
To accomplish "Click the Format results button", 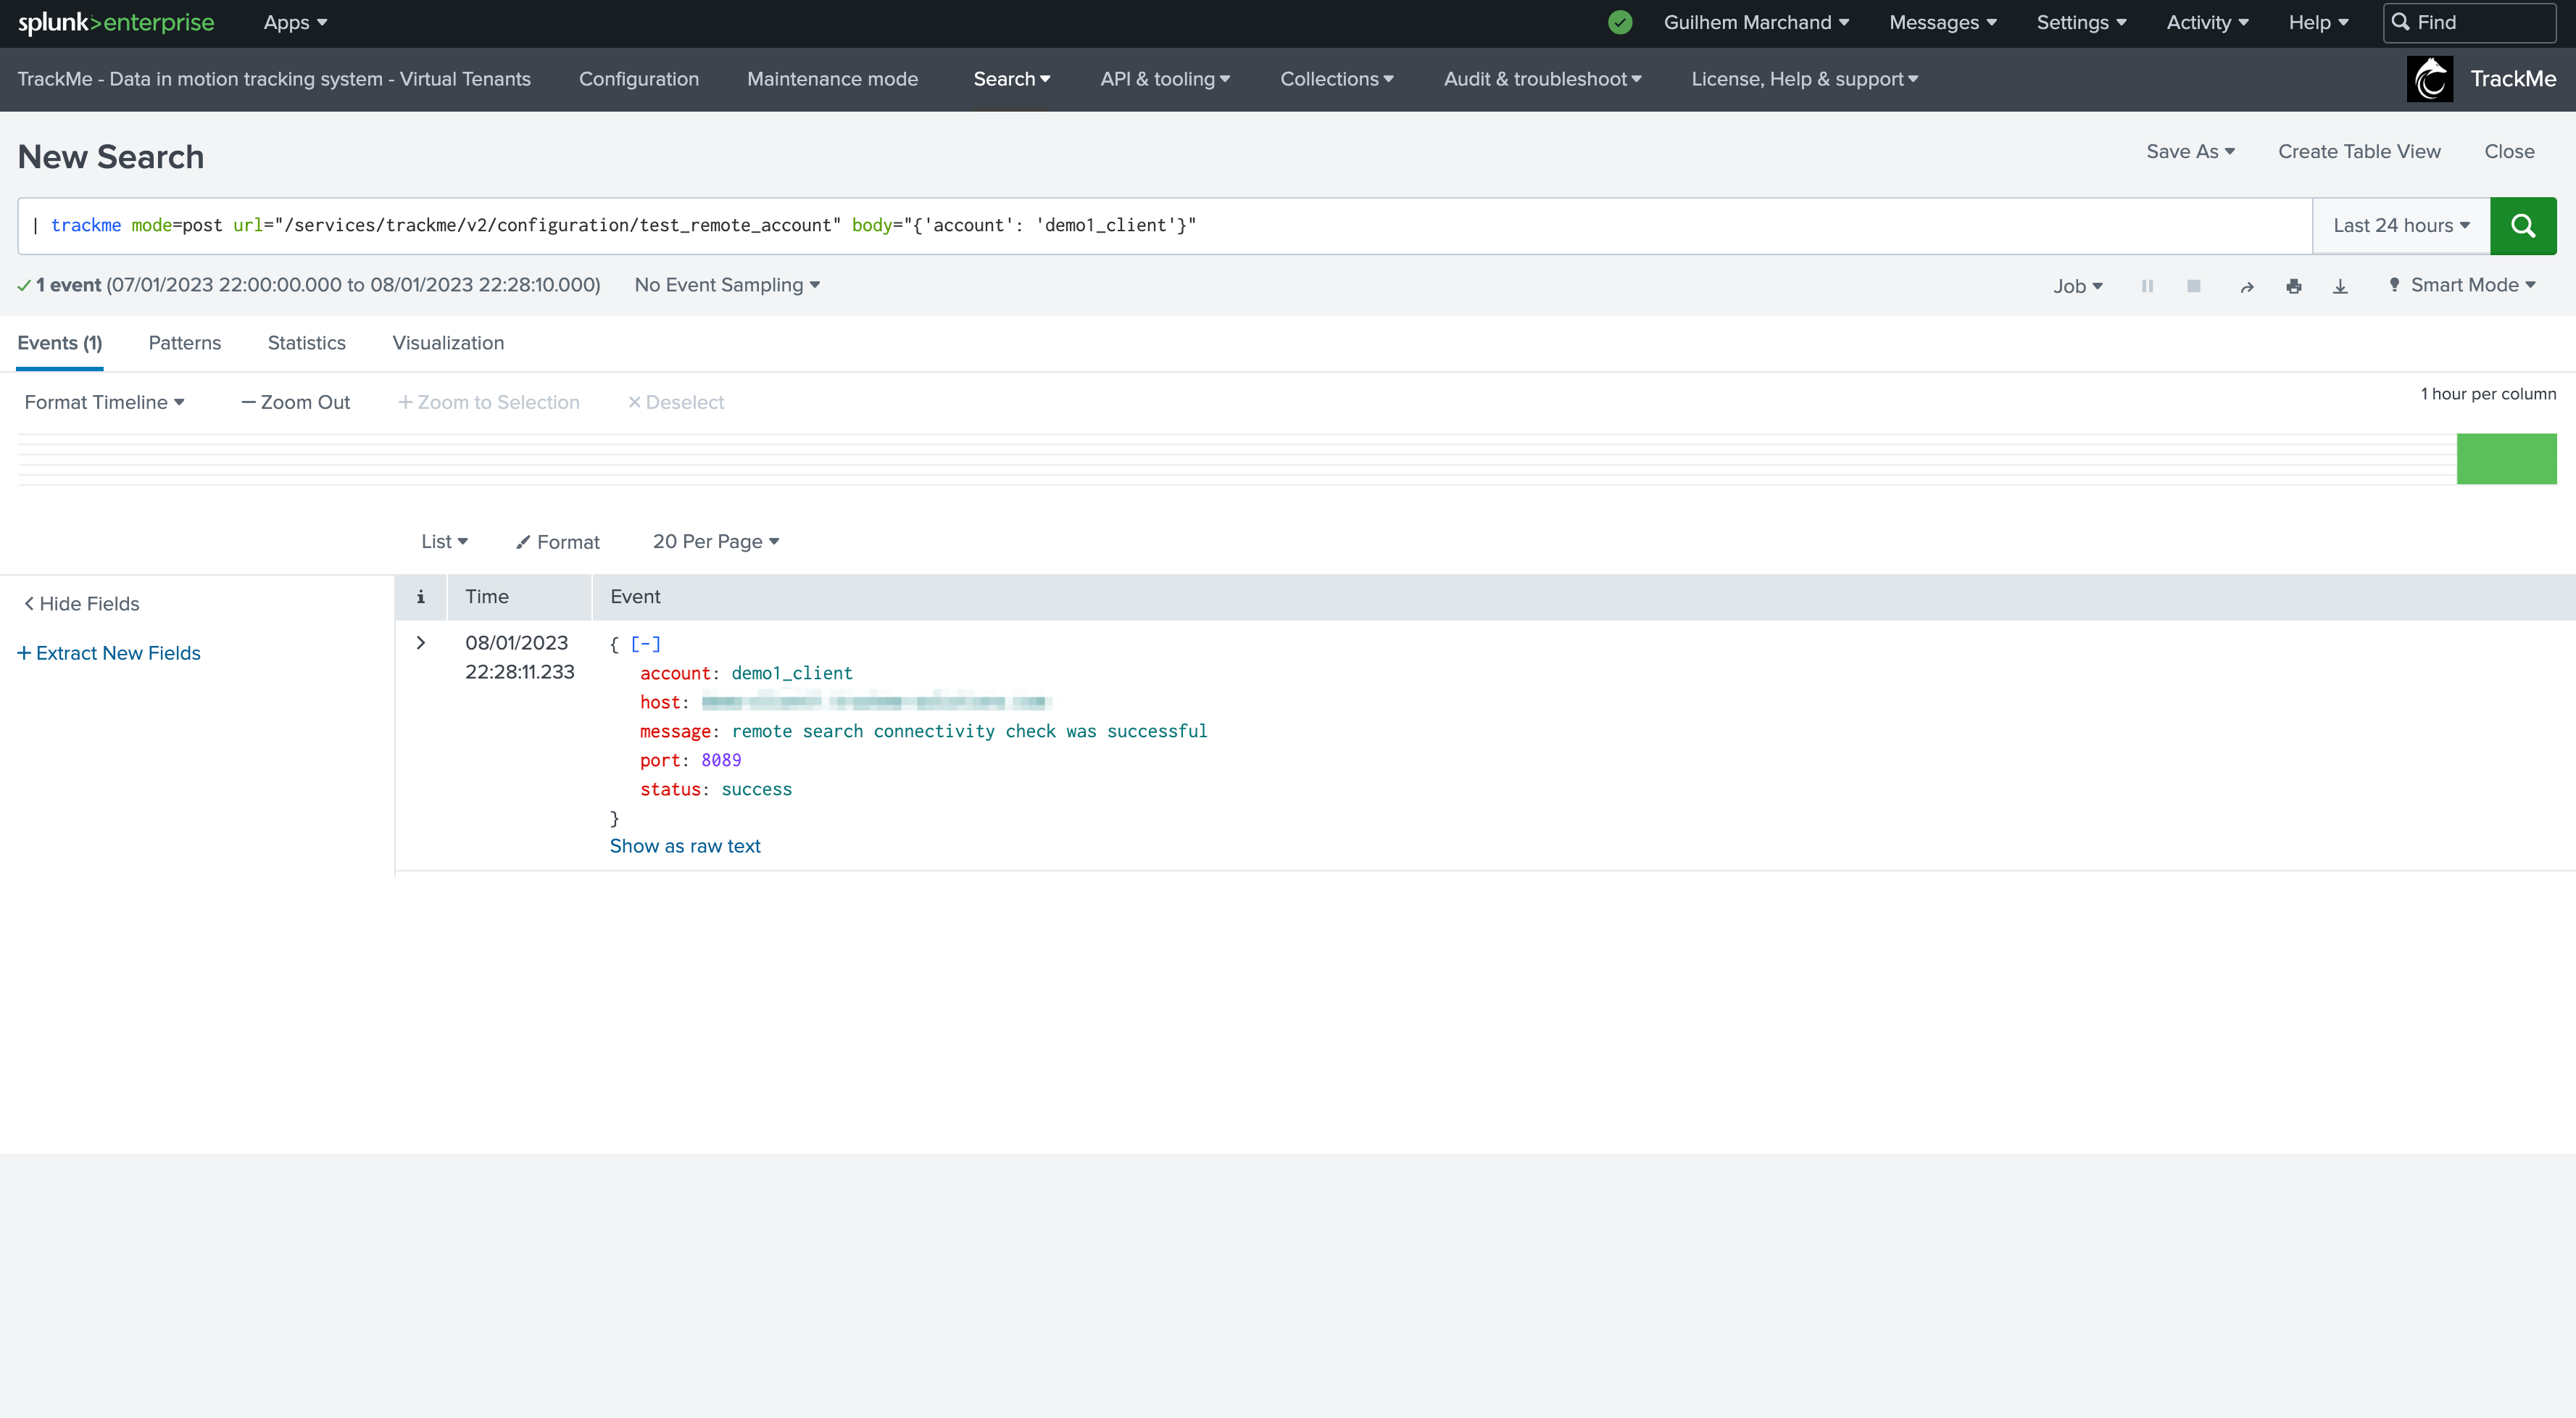I will (557, 542).
